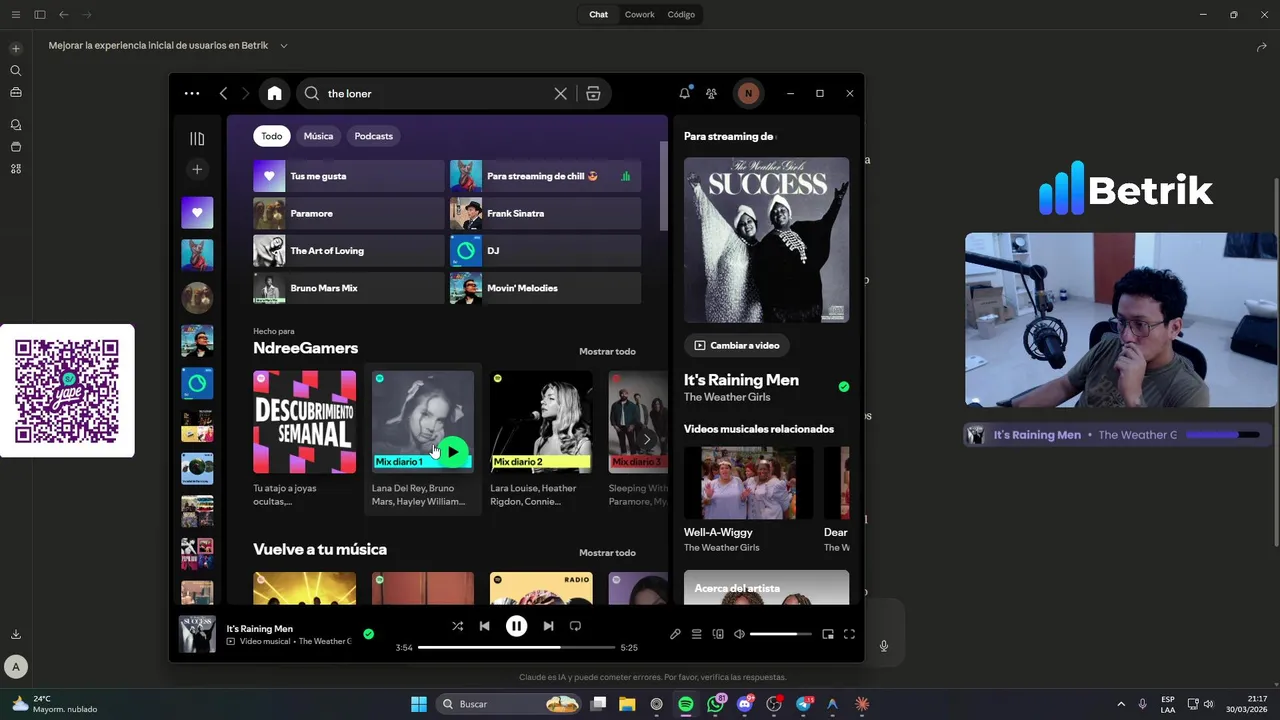Start new chat in Claude sidebar

(15, 48)
